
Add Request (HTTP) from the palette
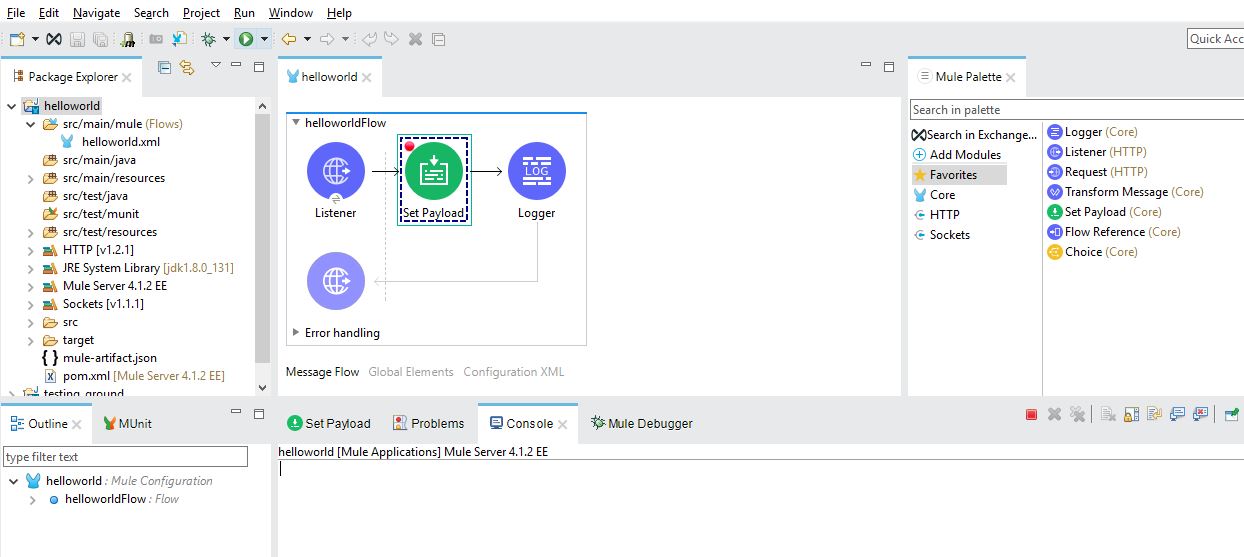1098,172
